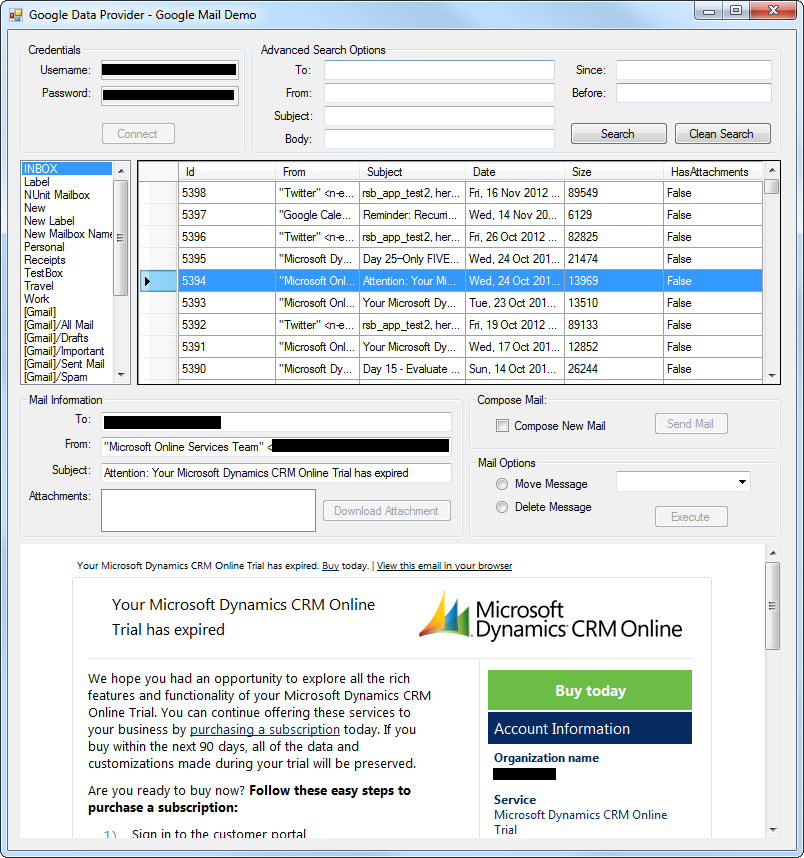Click the Subject search input field
The width and height of the screenshot is (804, 858).
(439, 116)
